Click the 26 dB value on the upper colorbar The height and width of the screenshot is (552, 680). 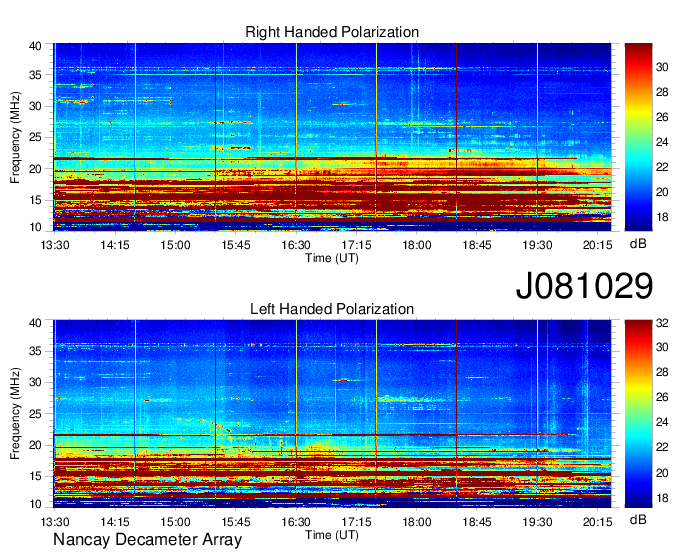662,117
